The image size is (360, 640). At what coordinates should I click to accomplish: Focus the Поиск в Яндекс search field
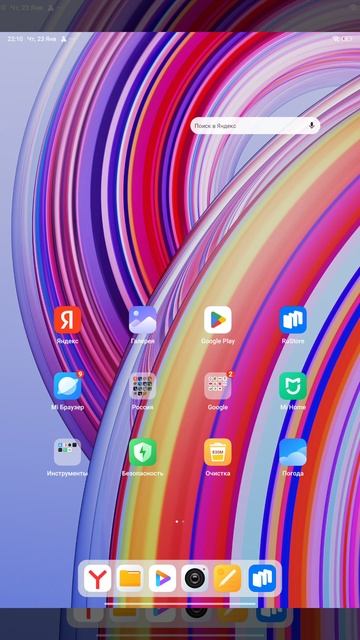(x=255, y=125)
